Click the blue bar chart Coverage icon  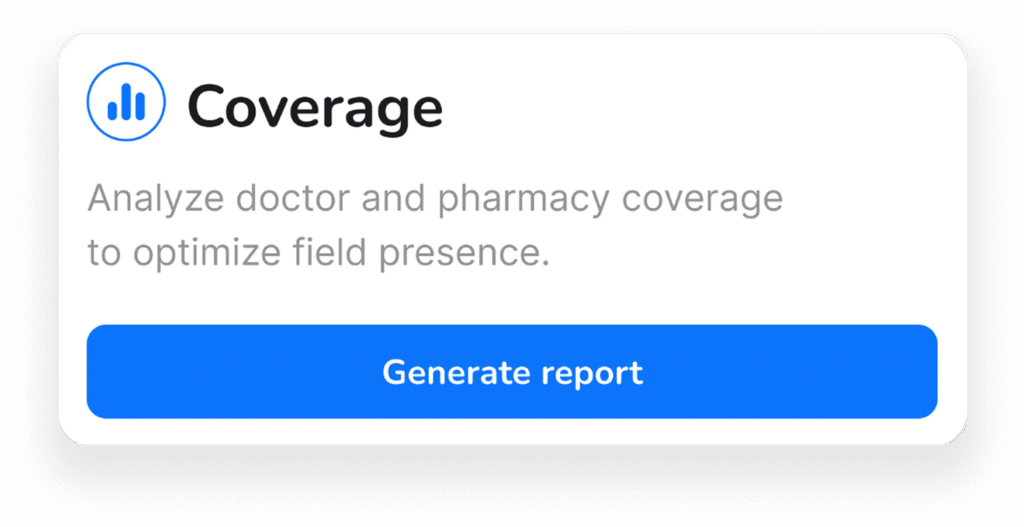(126, 102)
